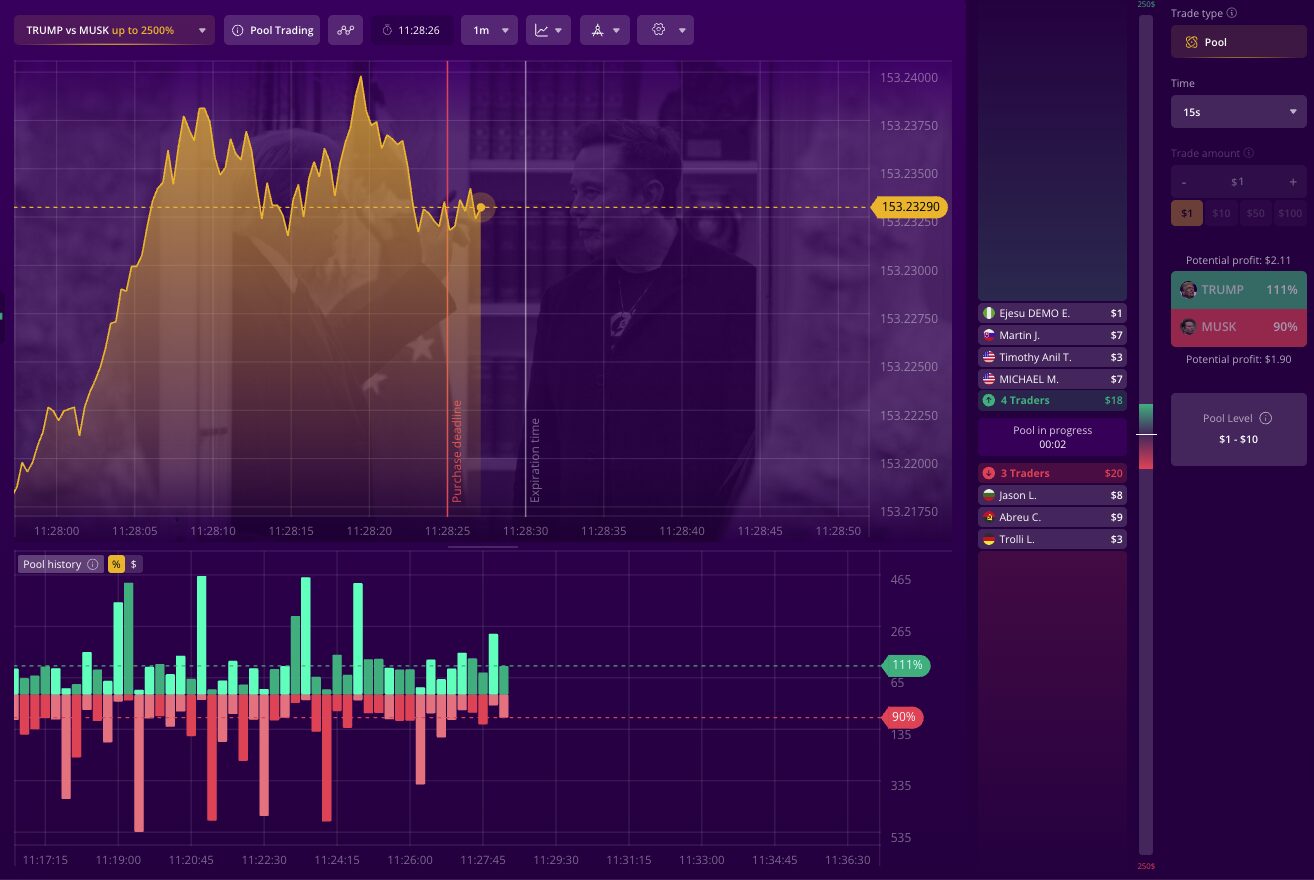Switch pool history to percent view
This screenshot has width=1314, height=880.
pyautogui.click(x=116, y=564)
